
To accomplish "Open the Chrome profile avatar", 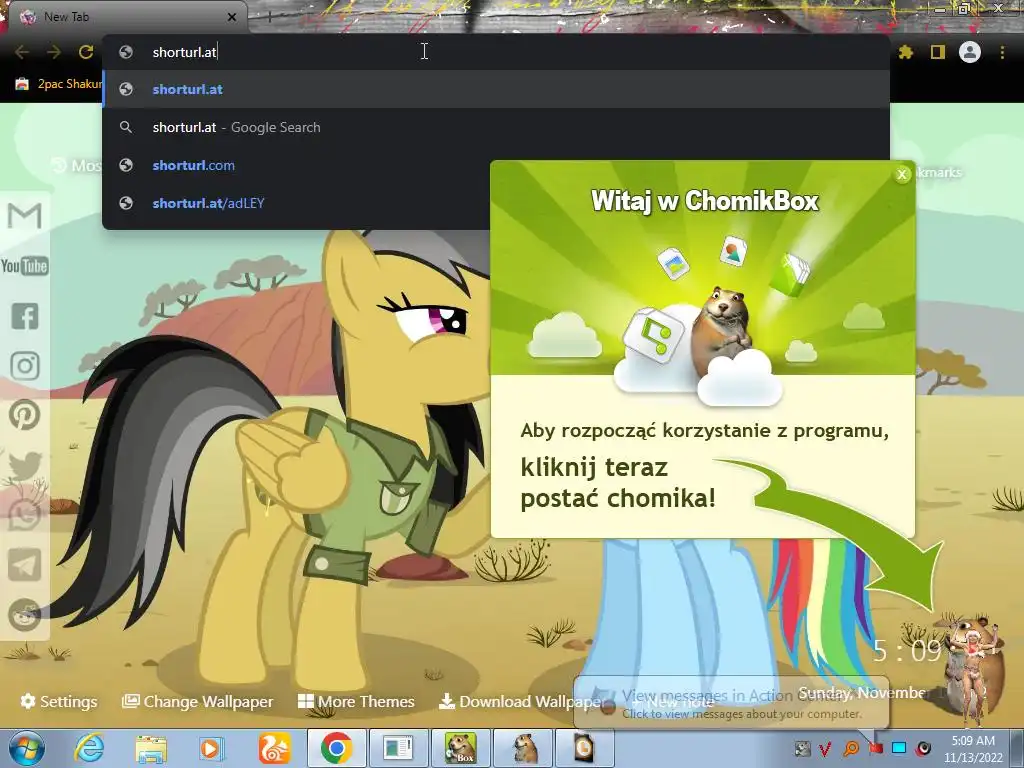I will 970,52.
